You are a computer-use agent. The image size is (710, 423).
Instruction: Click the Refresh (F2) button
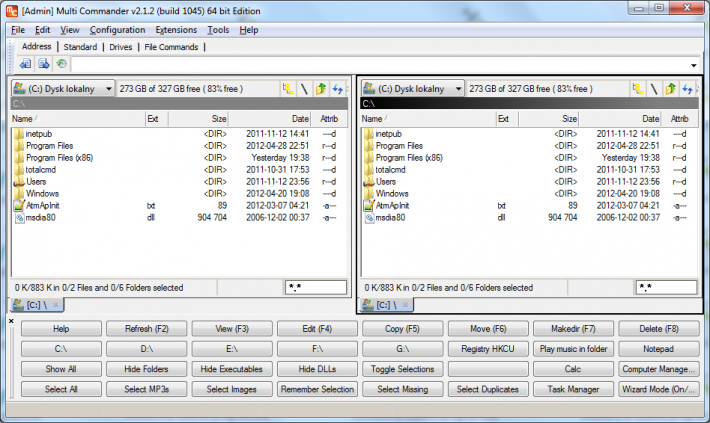(147, 329)
